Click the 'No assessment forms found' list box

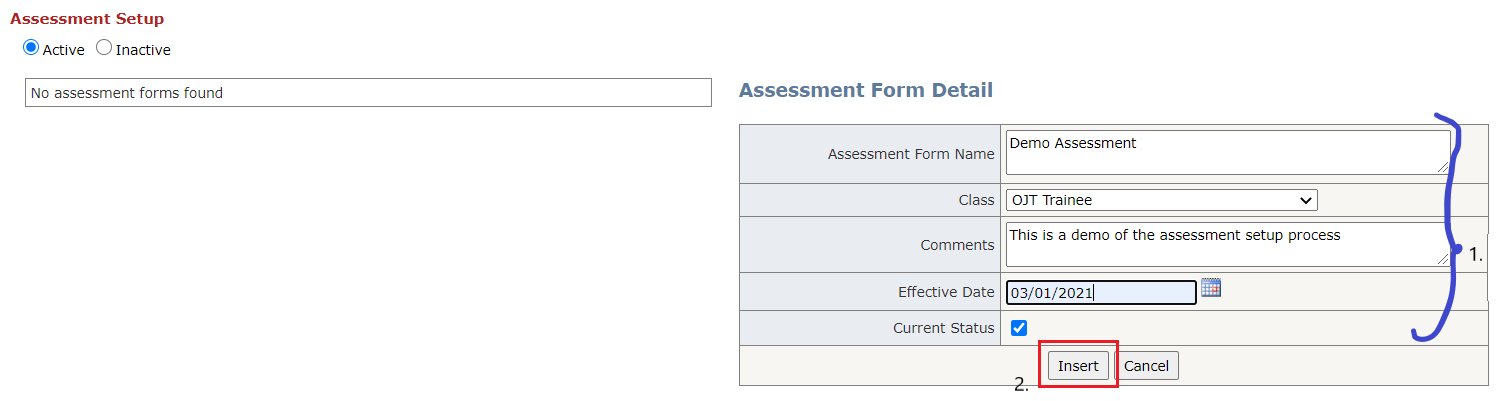367,93
